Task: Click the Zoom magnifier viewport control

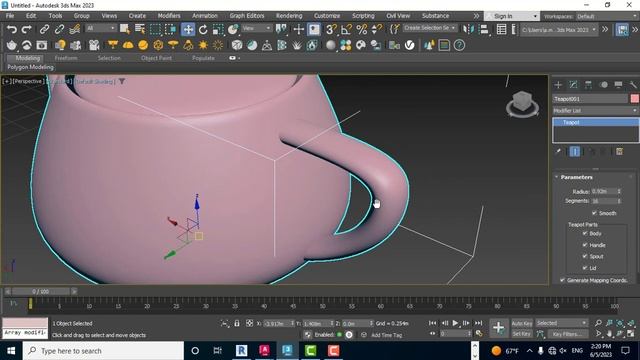Action: pos(598,323)
